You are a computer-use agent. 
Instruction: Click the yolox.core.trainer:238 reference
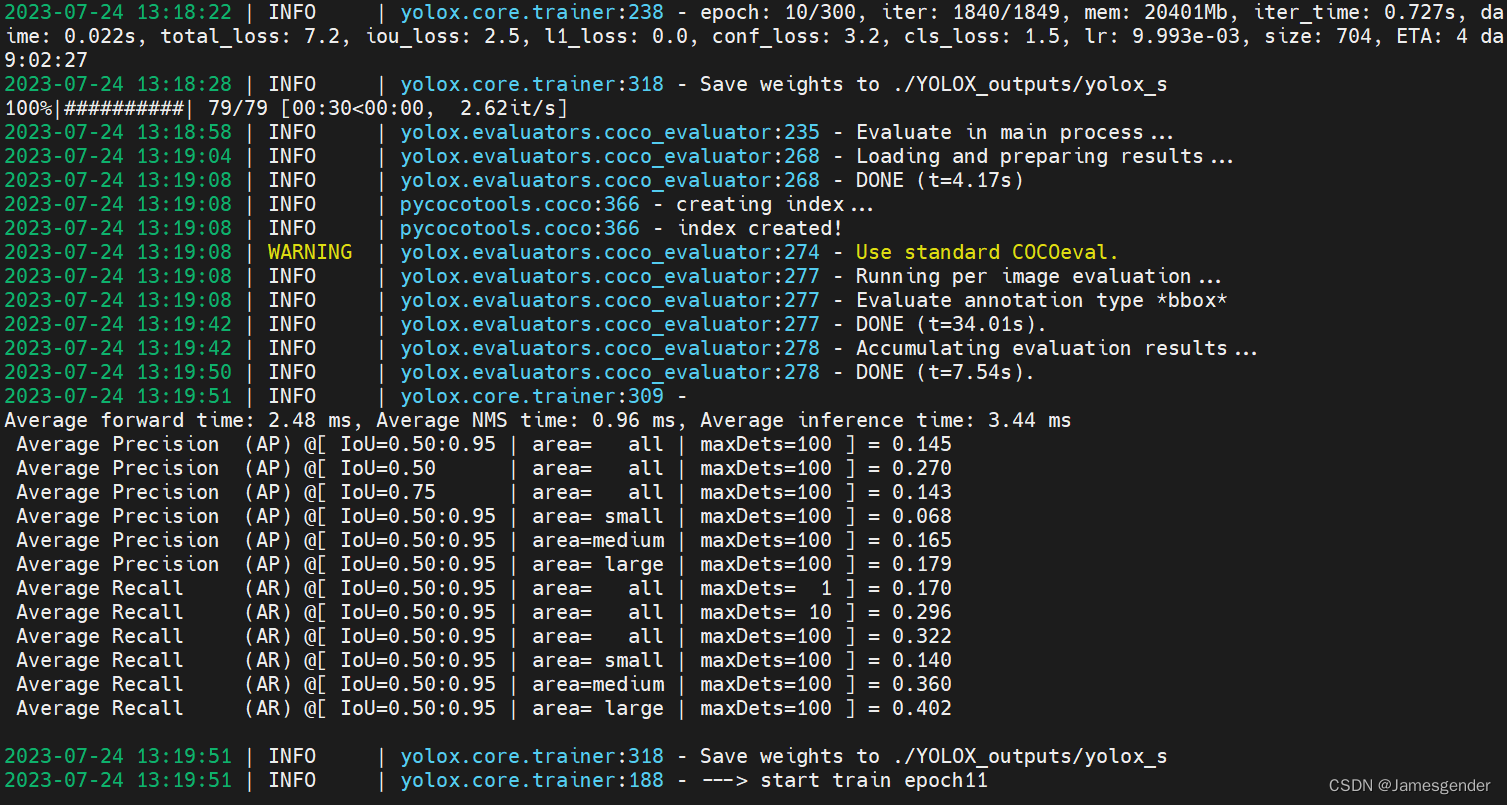coord(531,12)
